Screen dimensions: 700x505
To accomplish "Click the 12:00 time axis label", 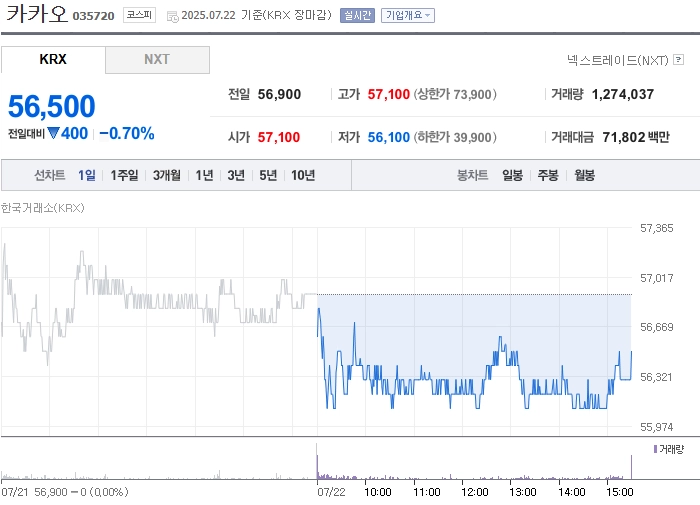I will pos(475,492).
